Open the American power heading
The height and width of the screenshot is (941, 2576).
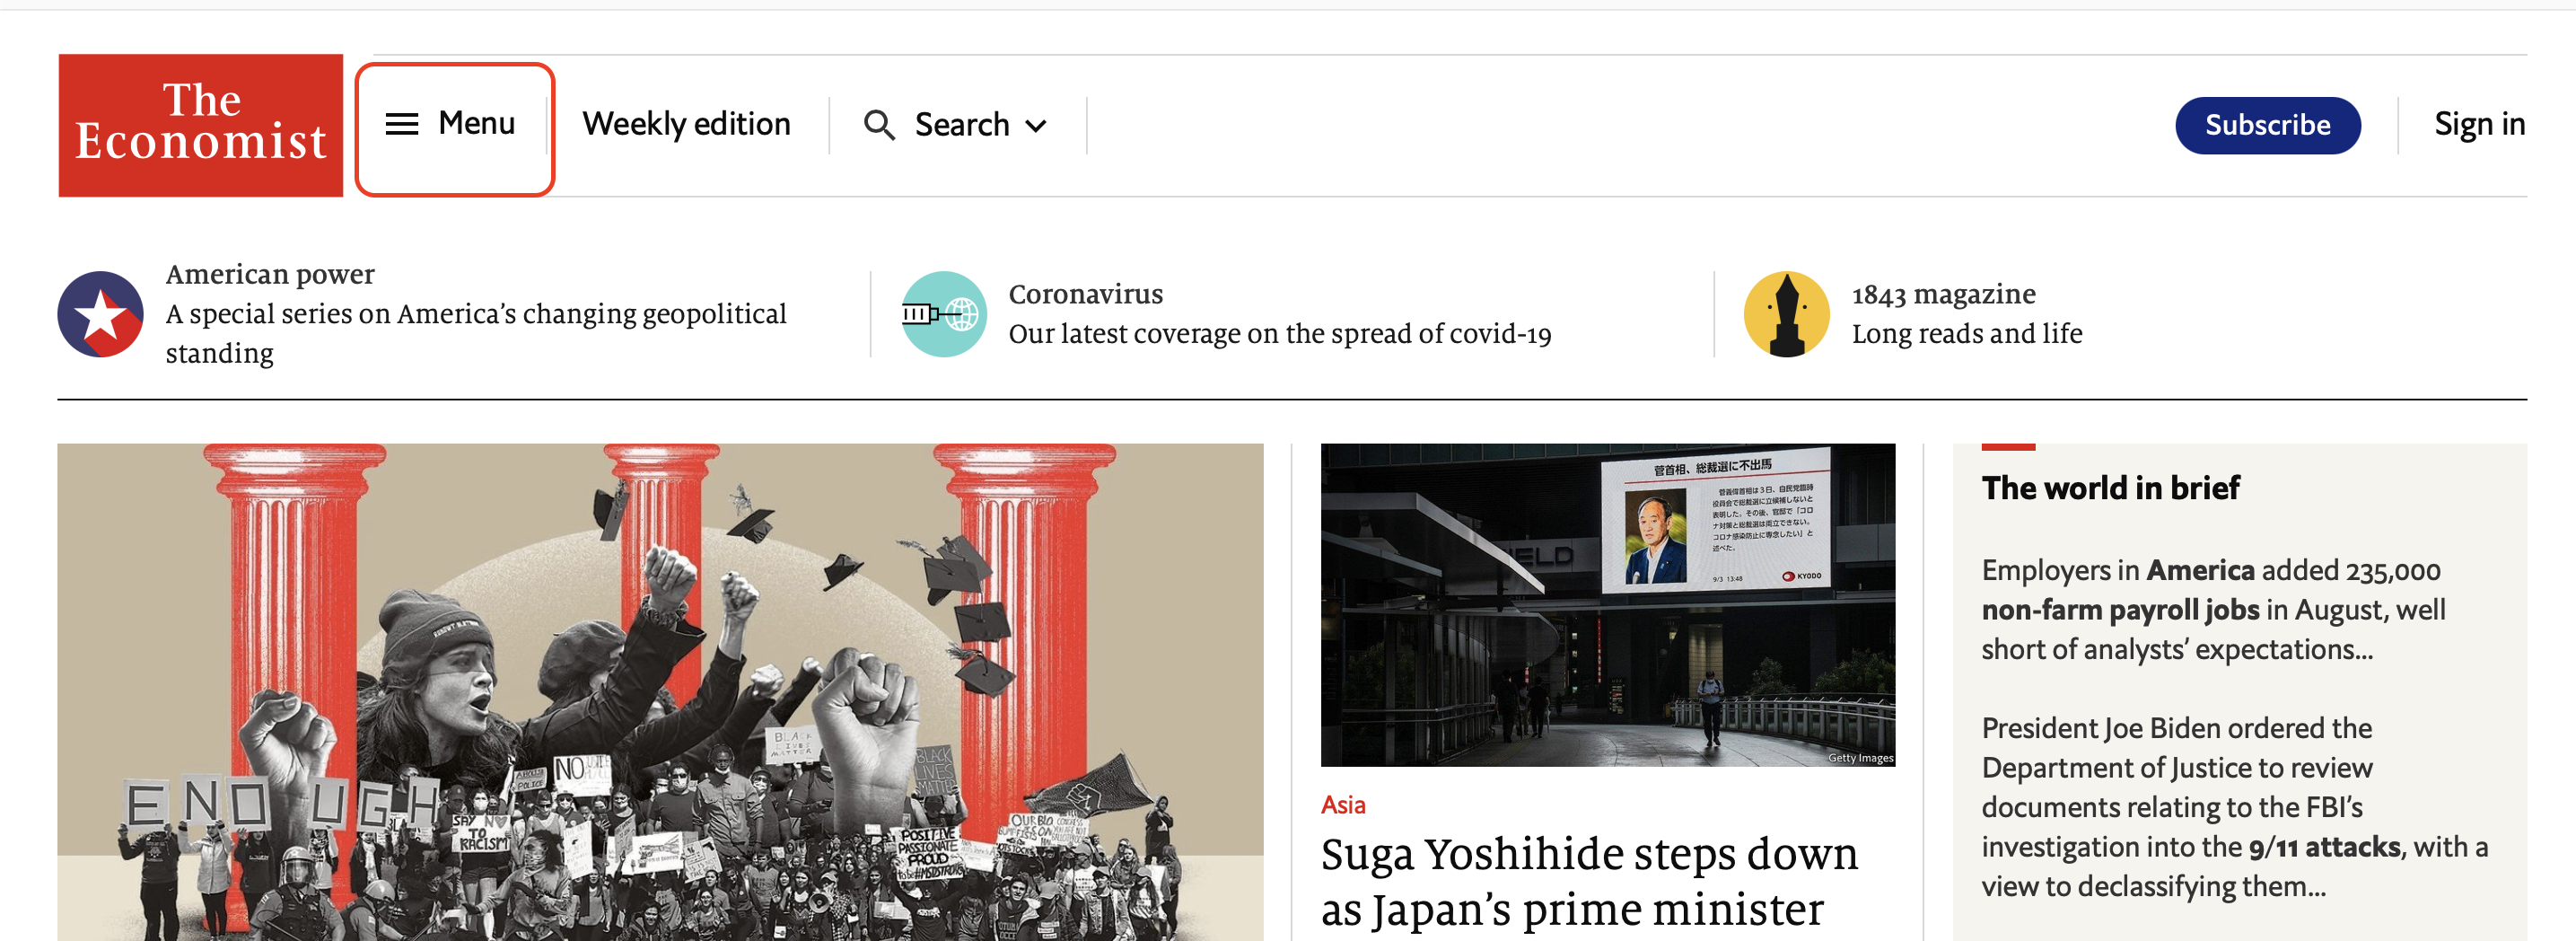[270, 274]
